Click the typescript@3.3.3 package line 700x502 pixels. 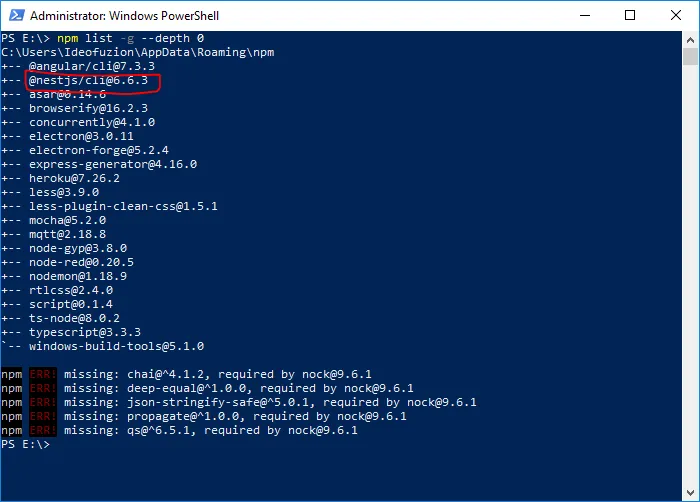coord(85,332)
